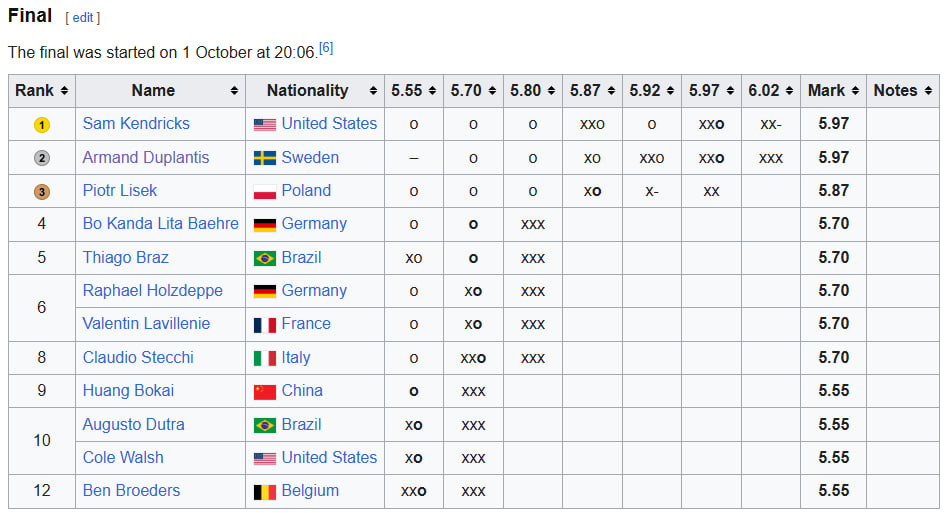The width and height of the screenshot is (947, 513).
Task: Follow citation reference [6]
Action: coord(326,47)
